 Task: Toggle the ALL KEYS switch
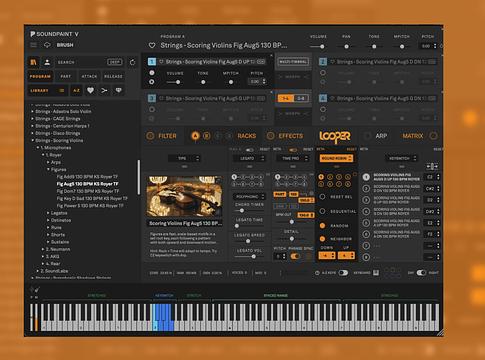[x=343, y=273]
